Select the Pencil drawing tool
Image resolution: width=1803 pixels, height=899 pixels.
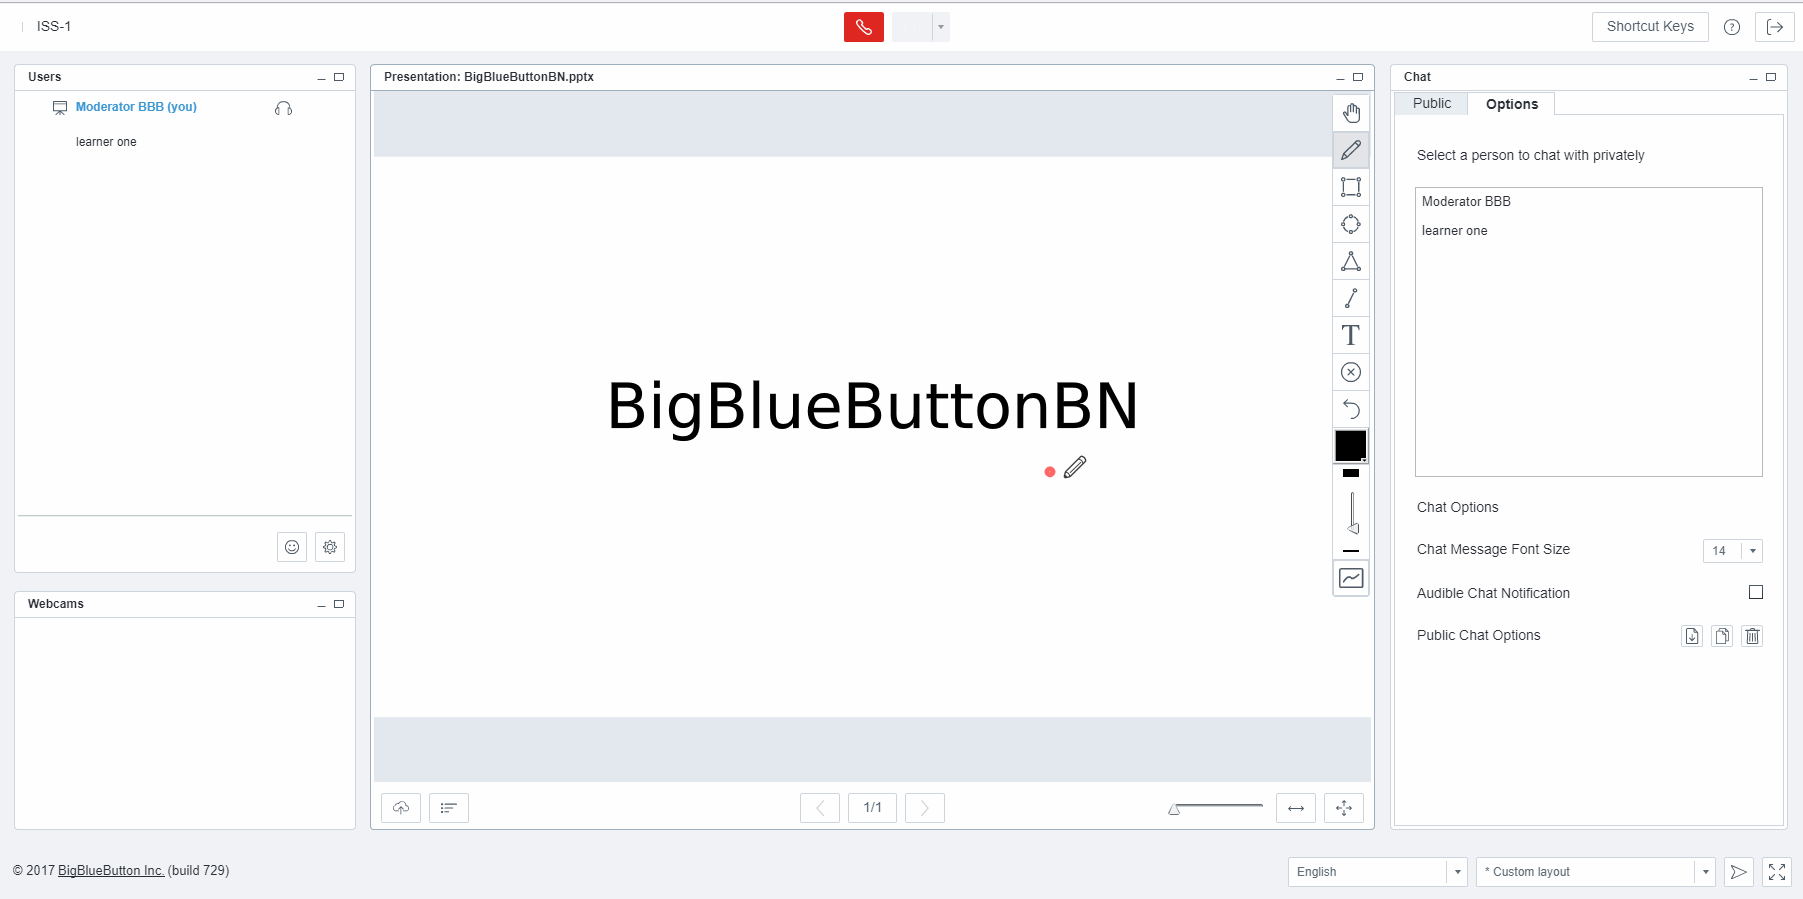(x=1351, y=150)
